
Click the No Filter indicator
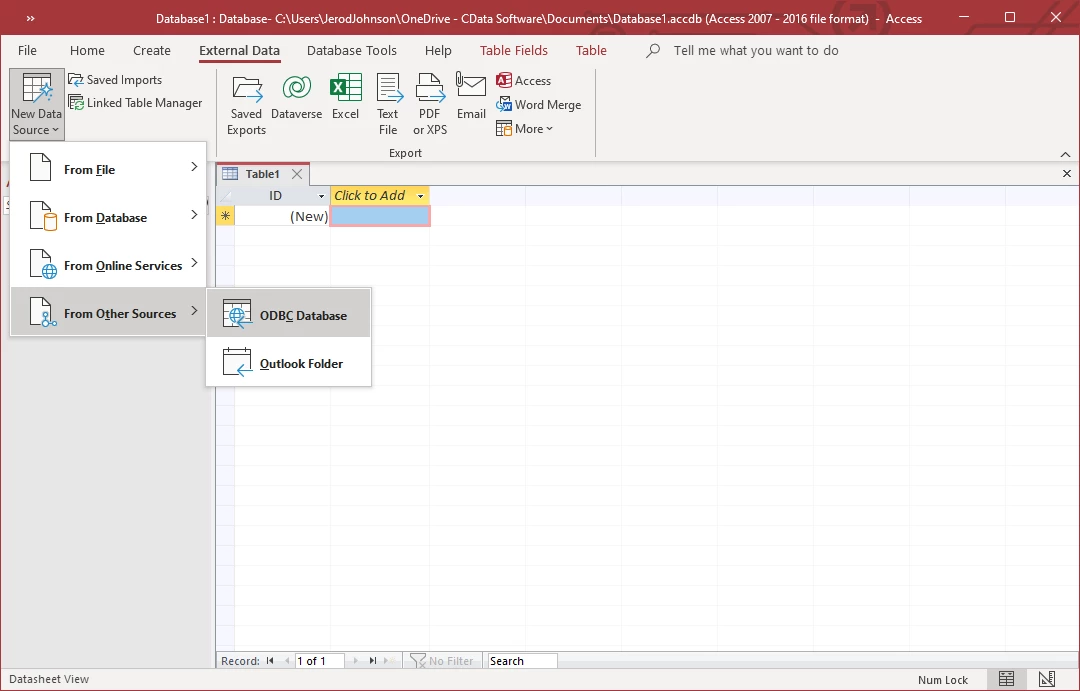[x=442, y=661]
